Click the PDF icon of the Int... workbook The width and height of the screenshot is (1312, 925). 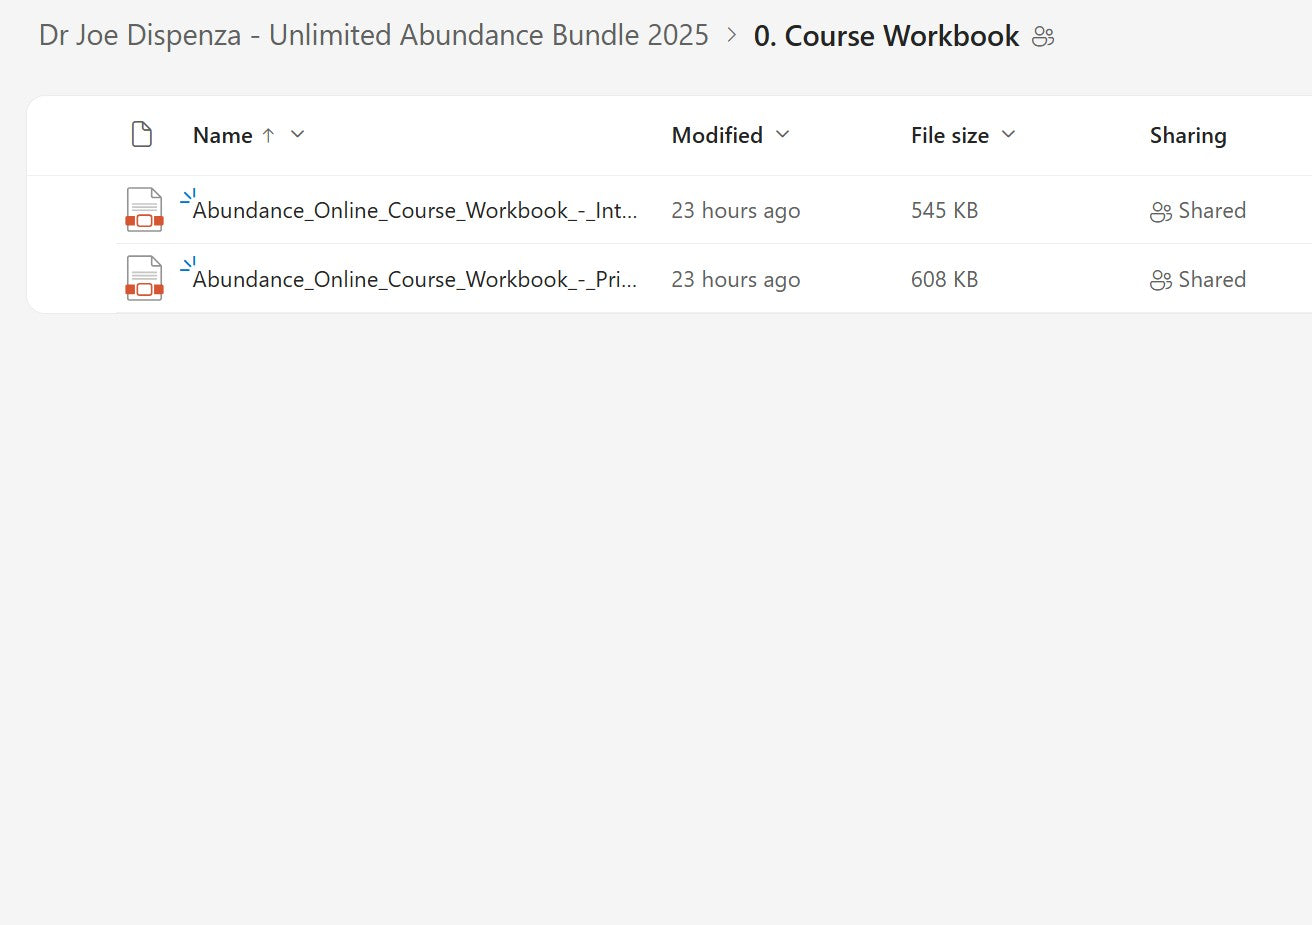pos(144,210)
